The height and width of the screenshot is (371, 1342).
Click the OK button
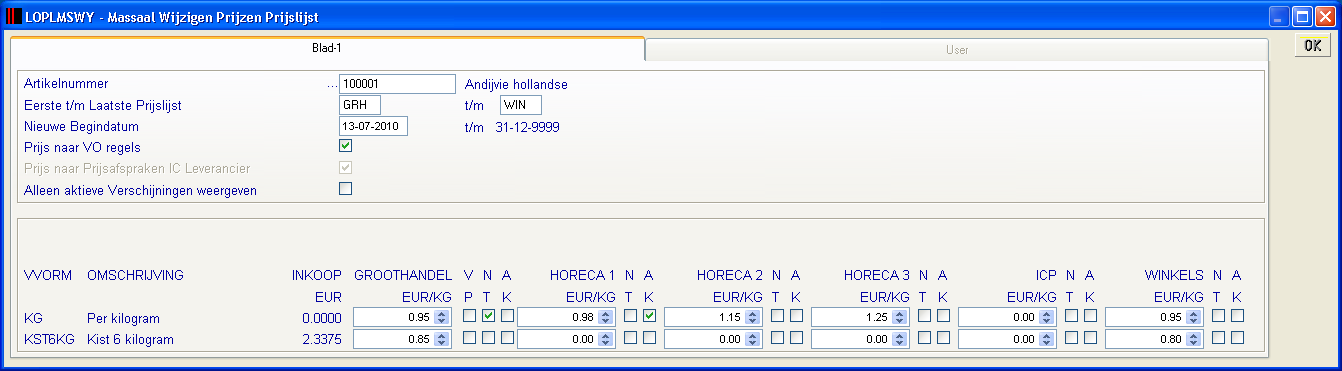(x=1313, y=46)
